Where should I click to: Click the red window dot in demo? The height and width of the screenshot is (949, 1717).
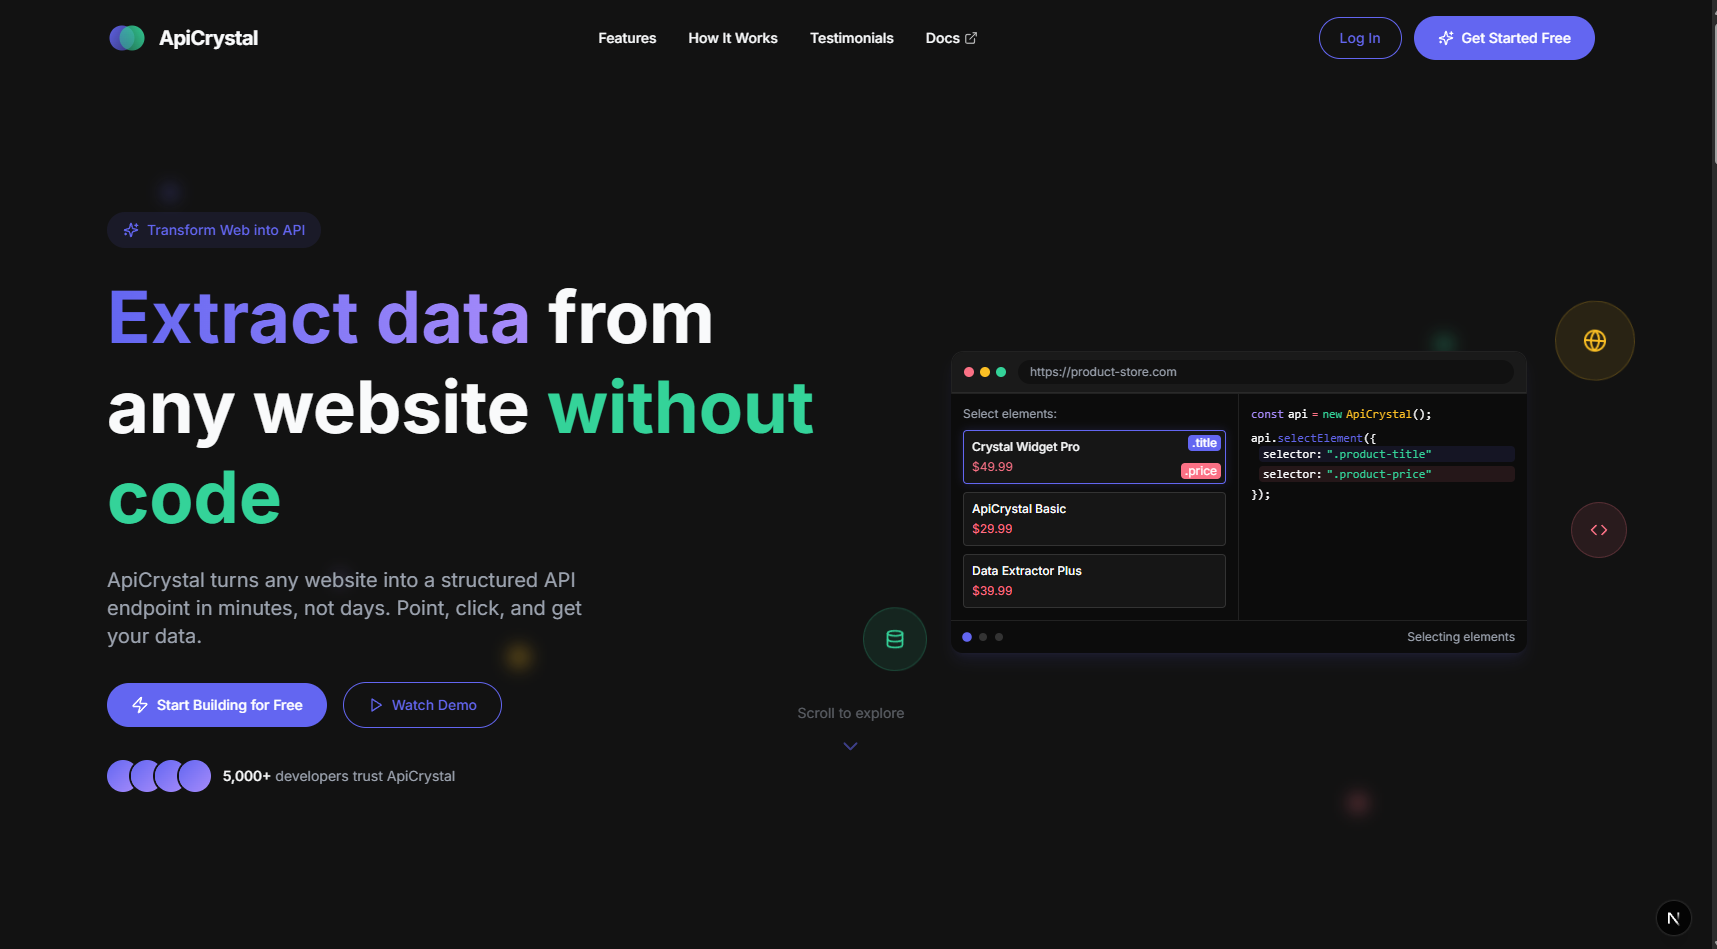[x=969, y=372]
